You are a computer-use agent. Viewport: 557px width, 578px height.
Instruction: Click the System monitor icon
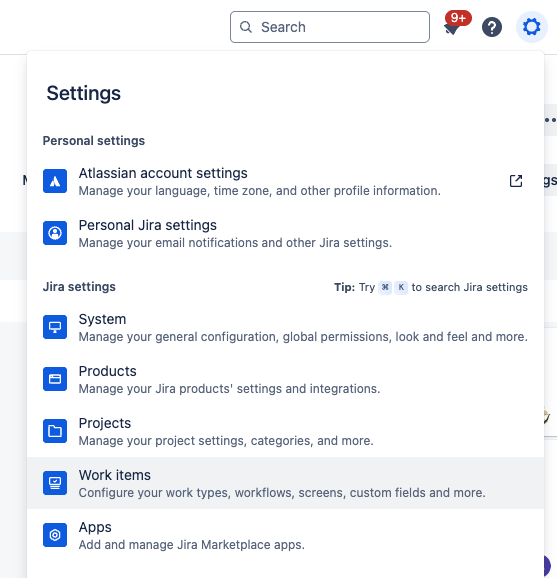coord(55,327)
